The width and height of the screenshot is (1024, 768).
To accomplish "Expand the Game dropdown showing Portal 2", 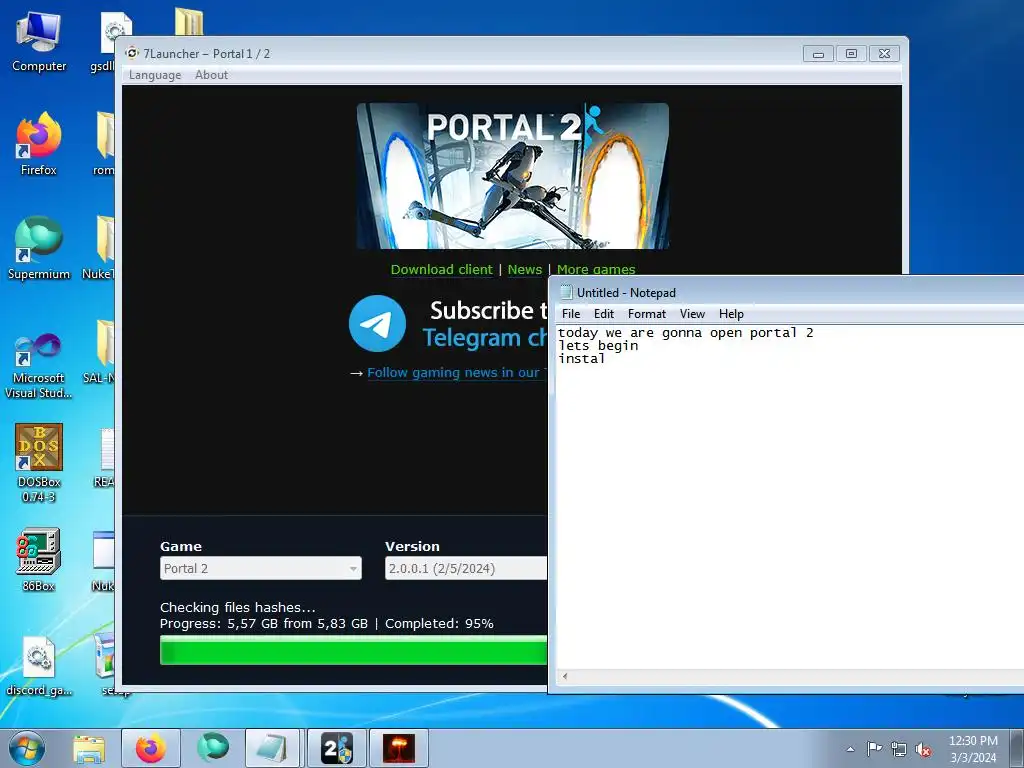I will [x=261, y=568].
